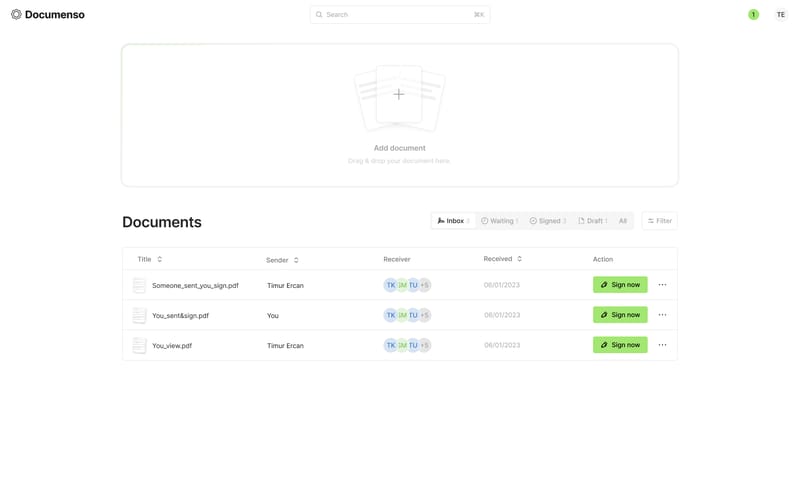Open more options for Someone_sent_you_sign.pdf
Screen dimensions: 800x500
click(x=662, y=285)
